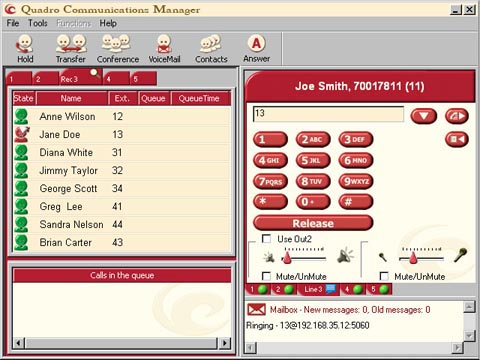Click the dial number input field

click(328, 114)
